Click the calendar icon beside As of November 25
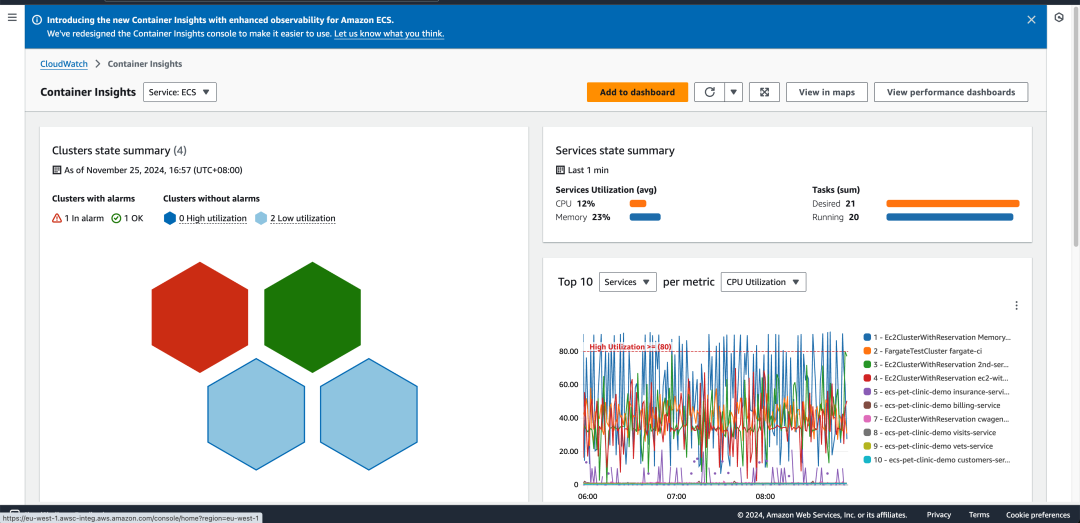This screenshot has height=523, width=1080. click(56, 170)
